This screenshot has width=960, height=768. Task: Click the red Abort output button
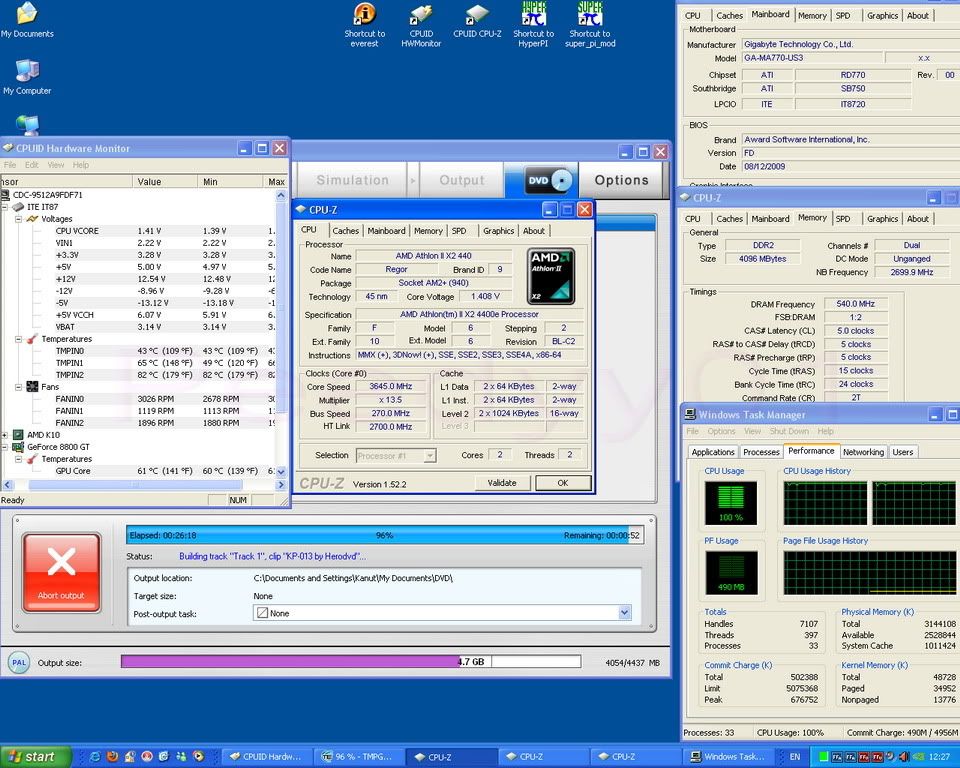[61, 572]
